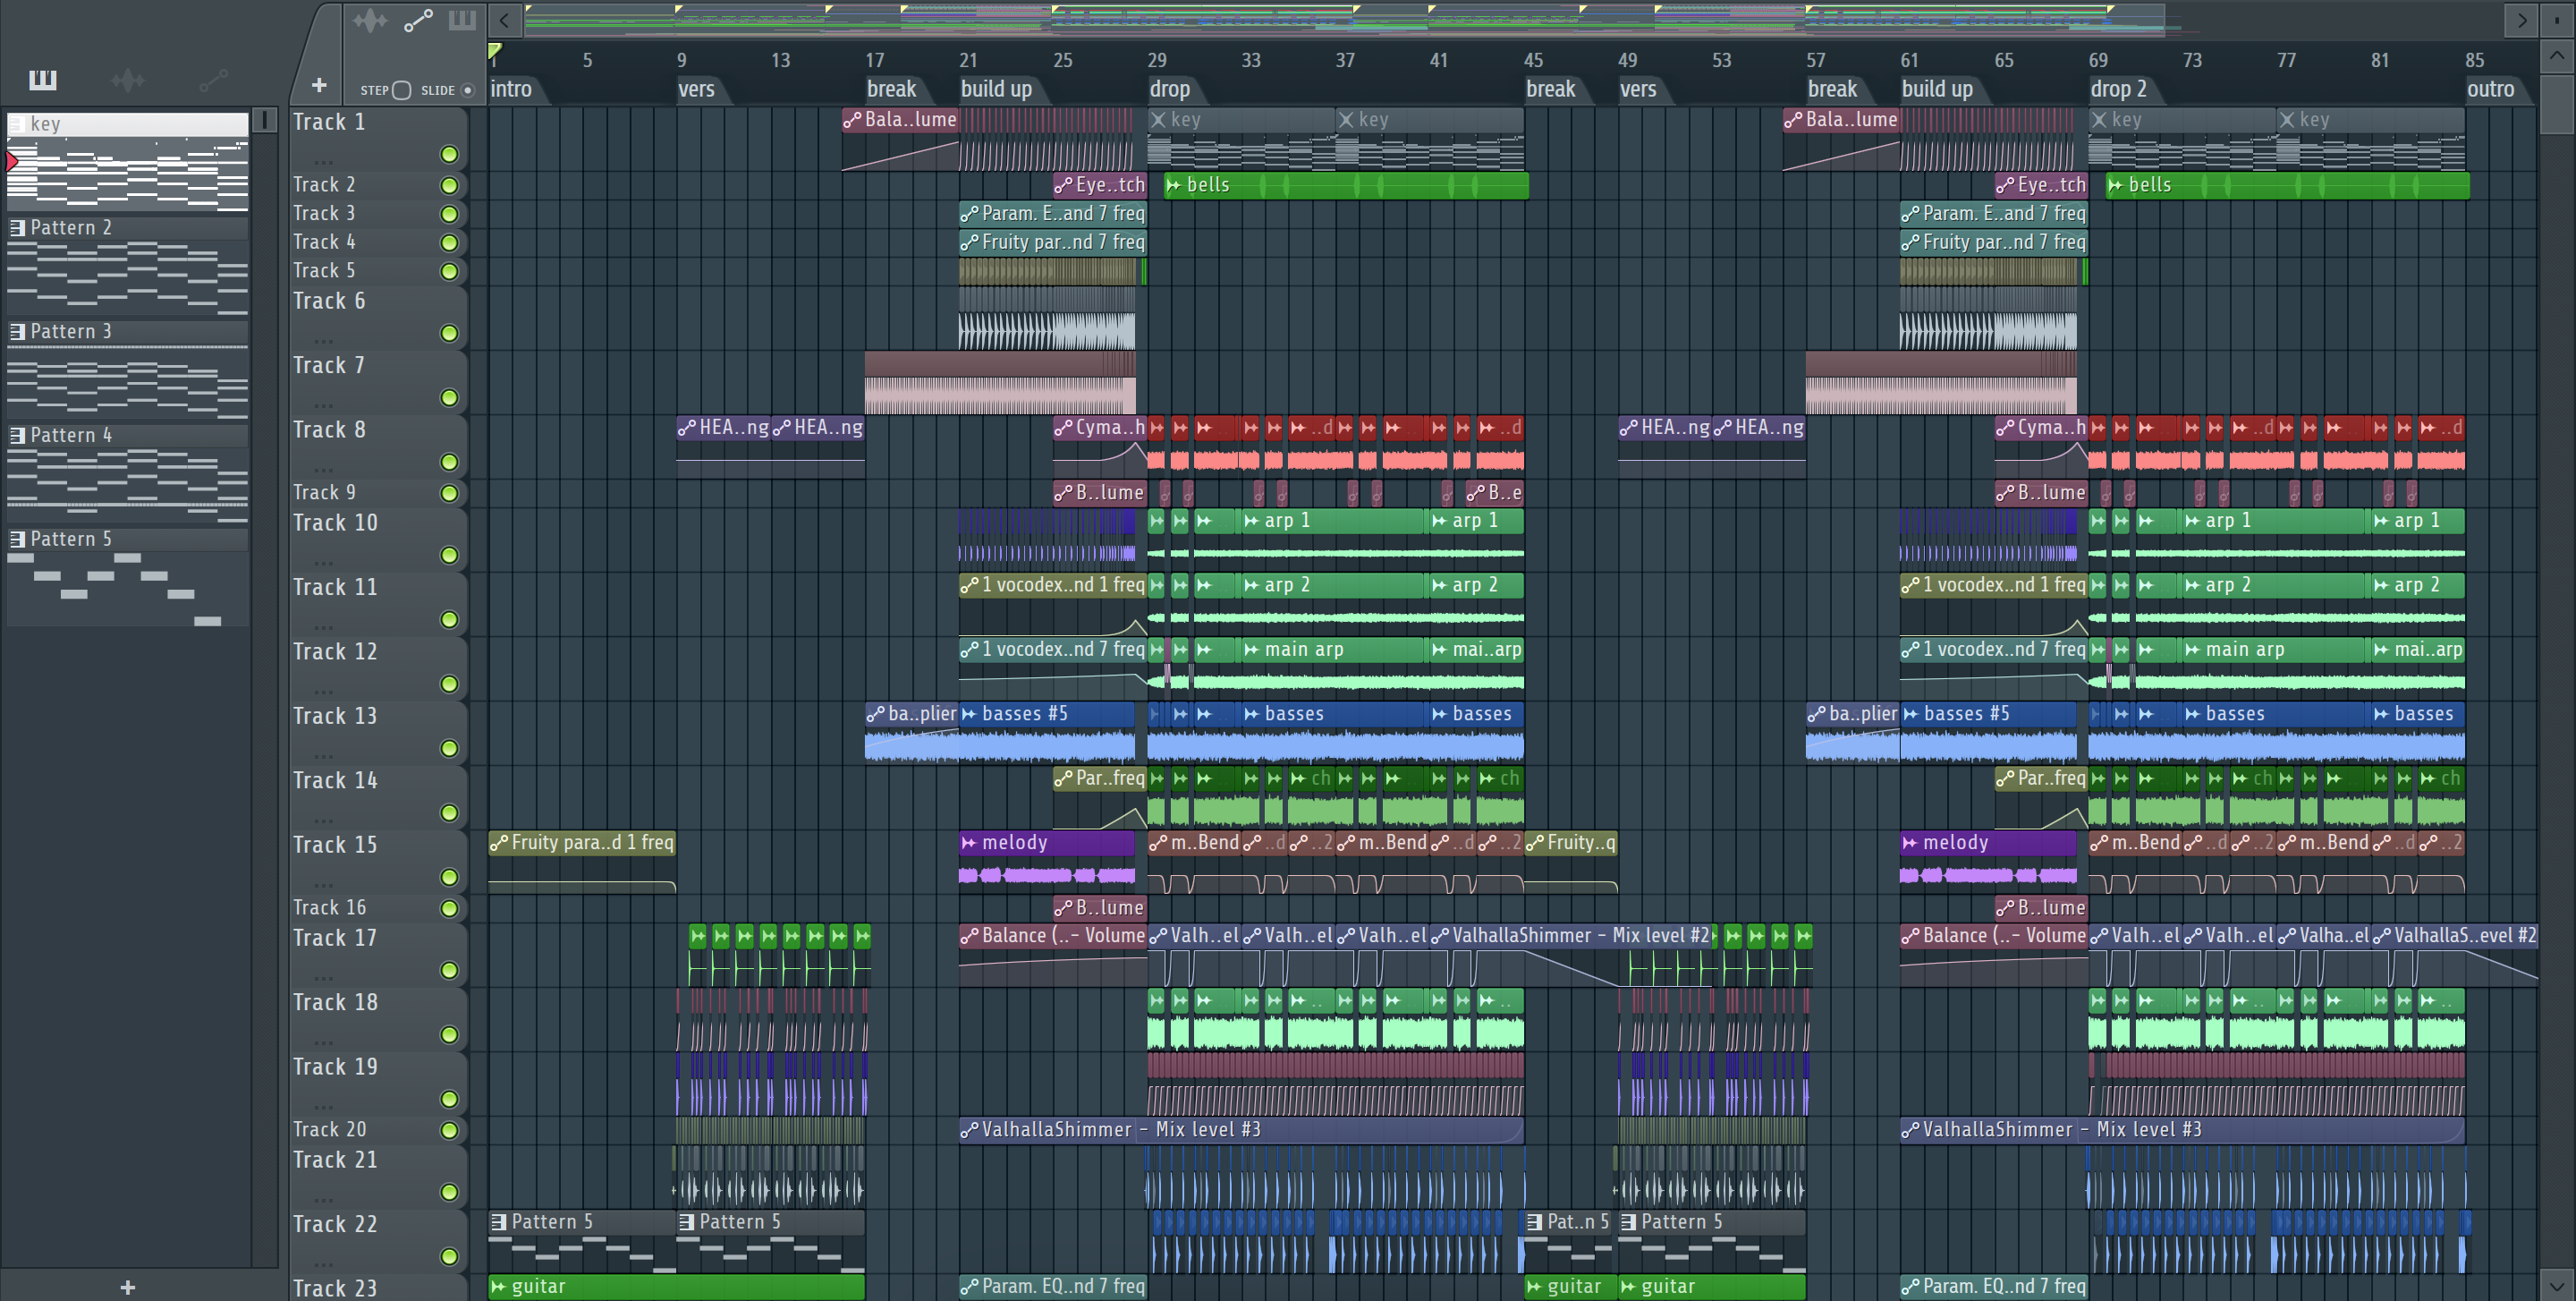Click the Fruity para..d 1 freq clip icon
This screenshot has width=2576, height=1301.
[498, 843]
